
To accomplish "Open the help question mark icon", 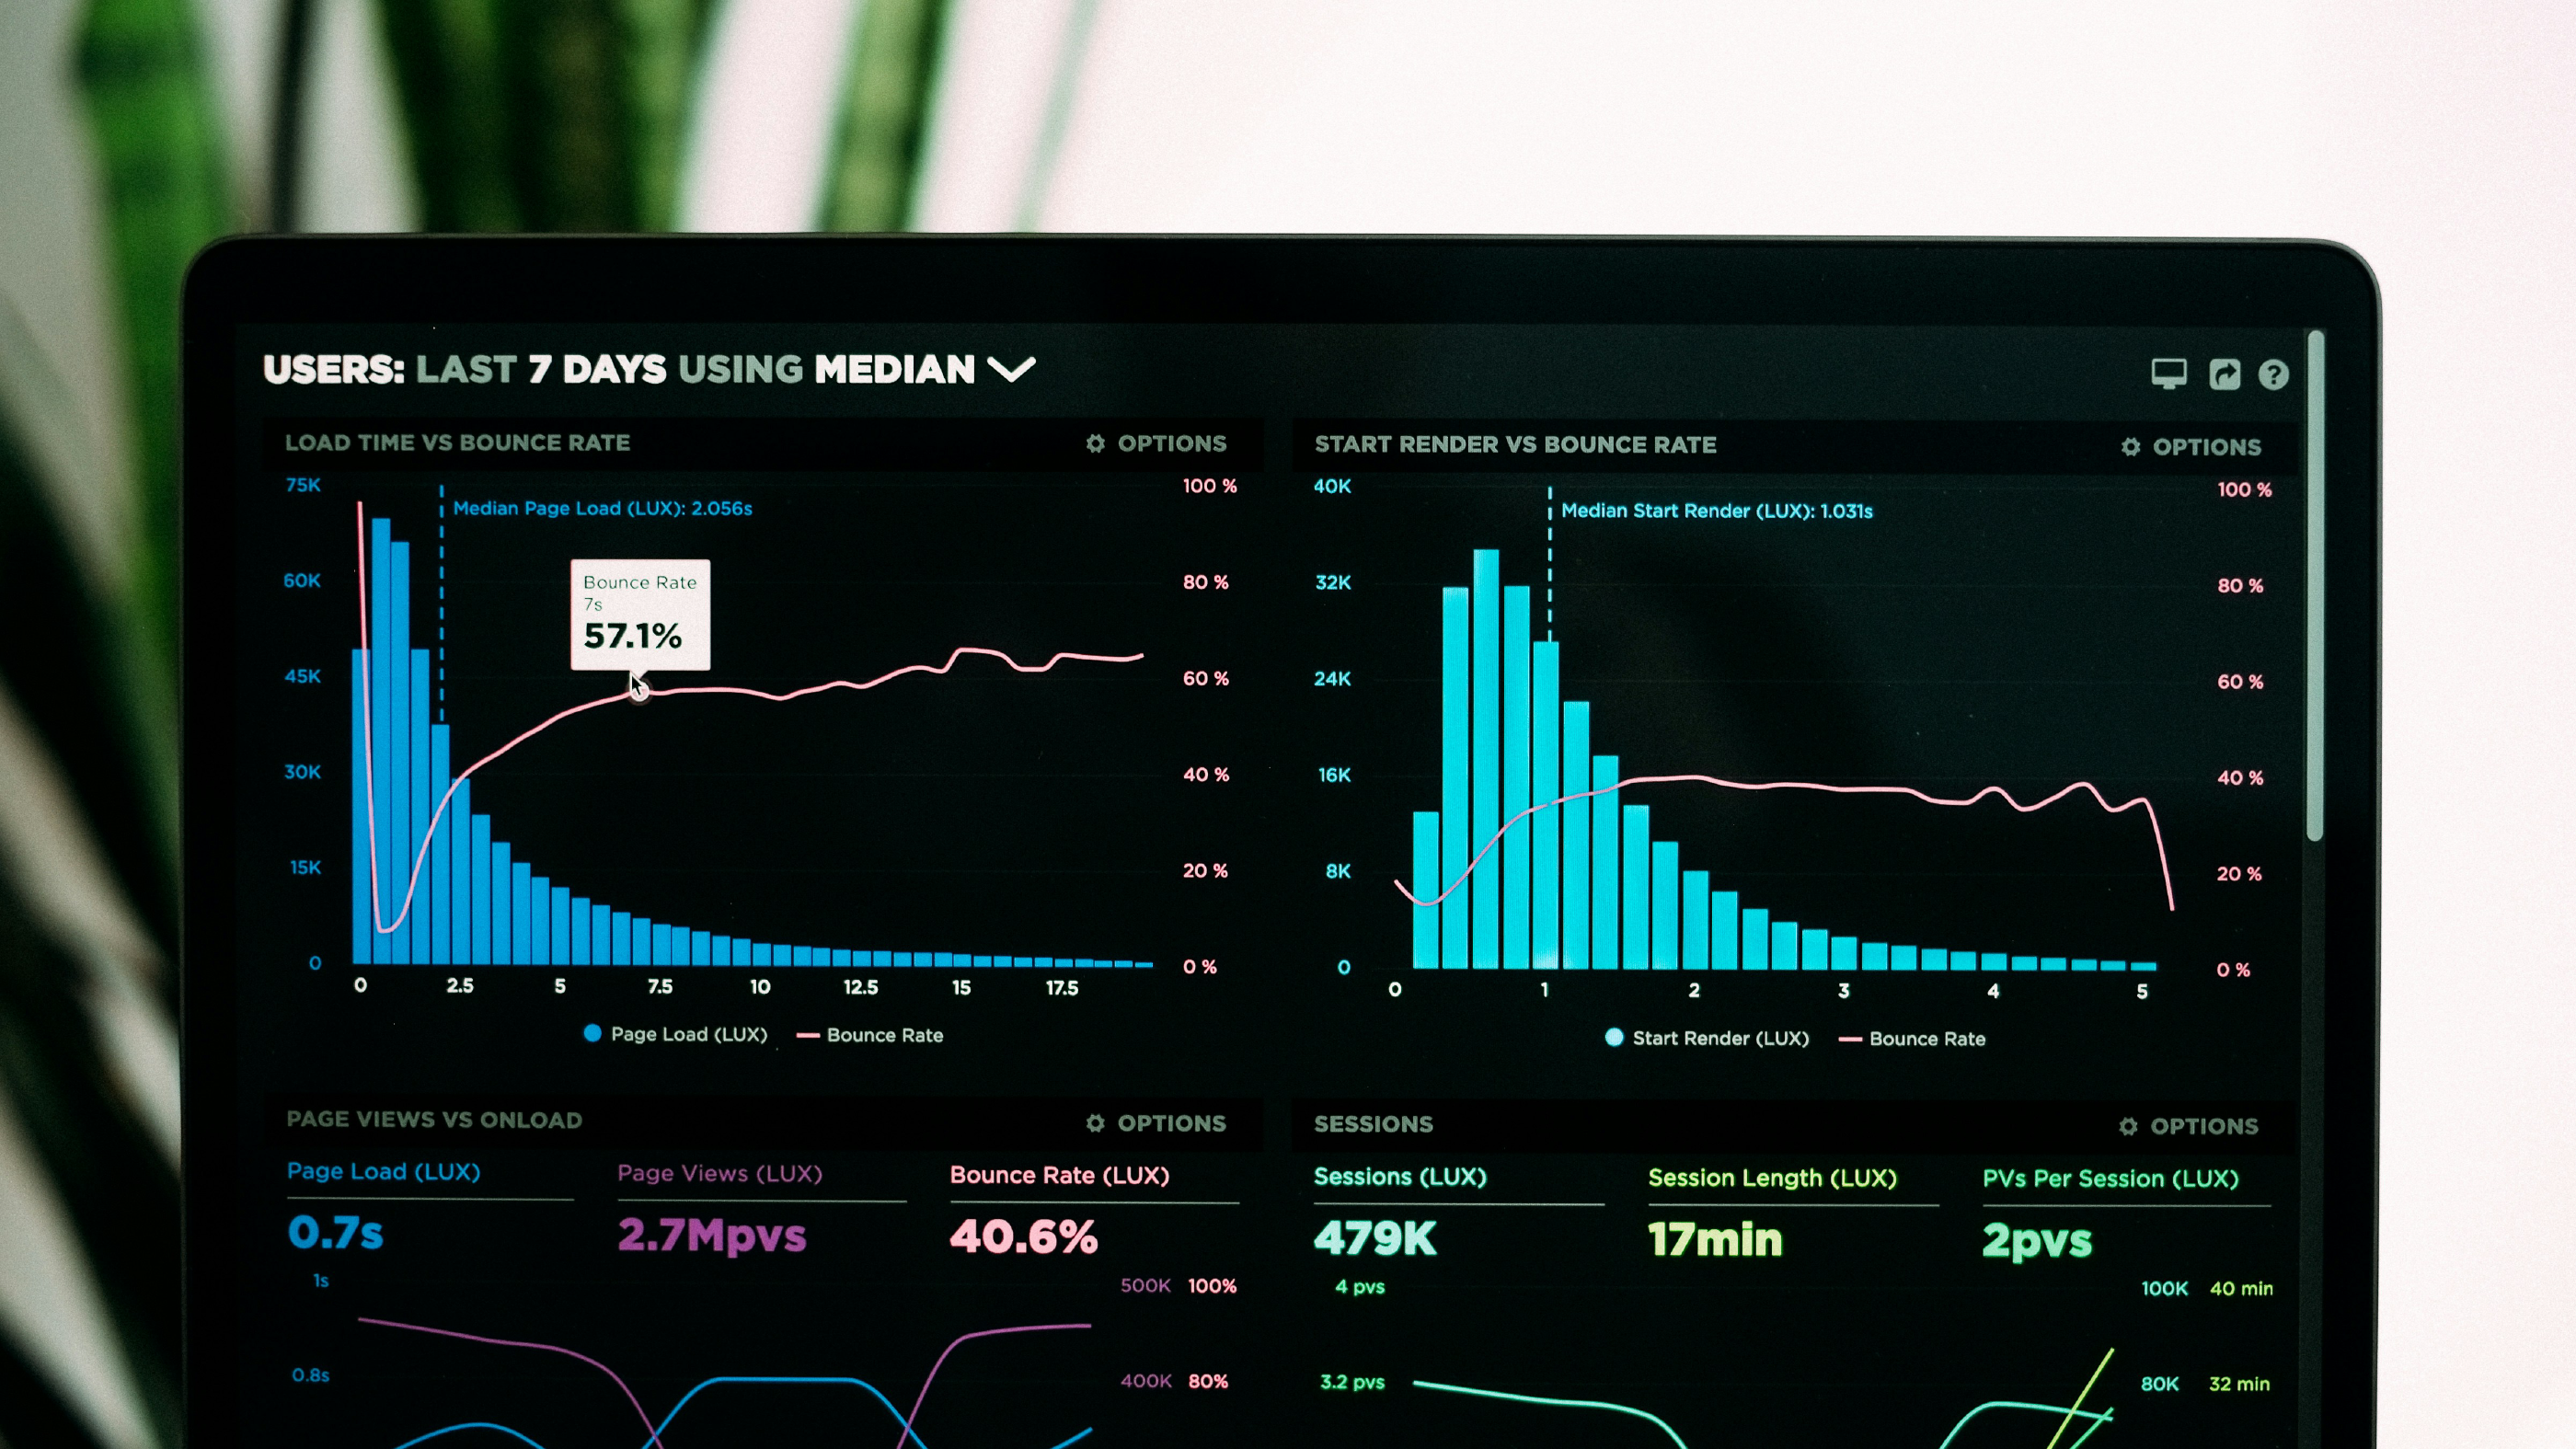I will click(x=2273, y=374).
